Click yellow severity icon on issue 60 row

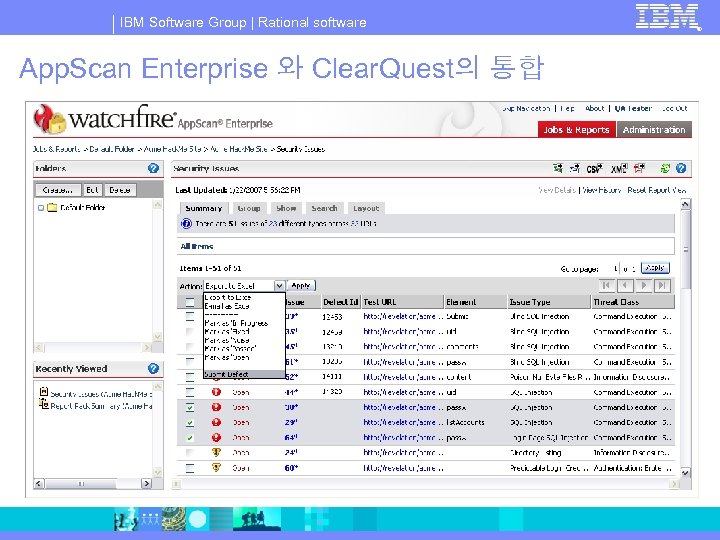216,467
